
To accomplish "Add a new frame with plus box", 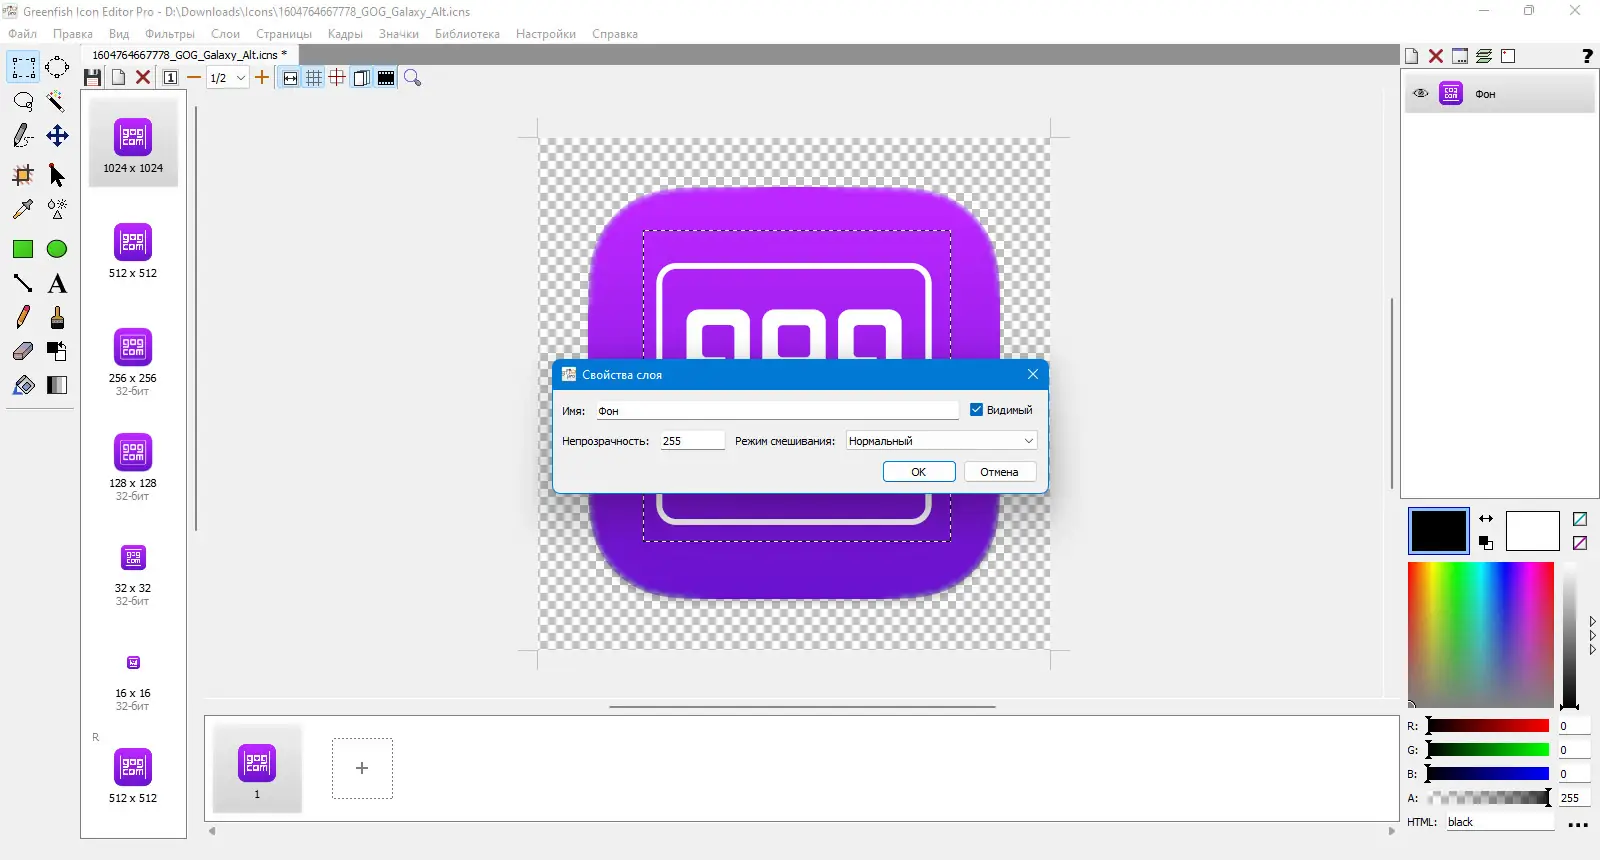I will 362,768.
